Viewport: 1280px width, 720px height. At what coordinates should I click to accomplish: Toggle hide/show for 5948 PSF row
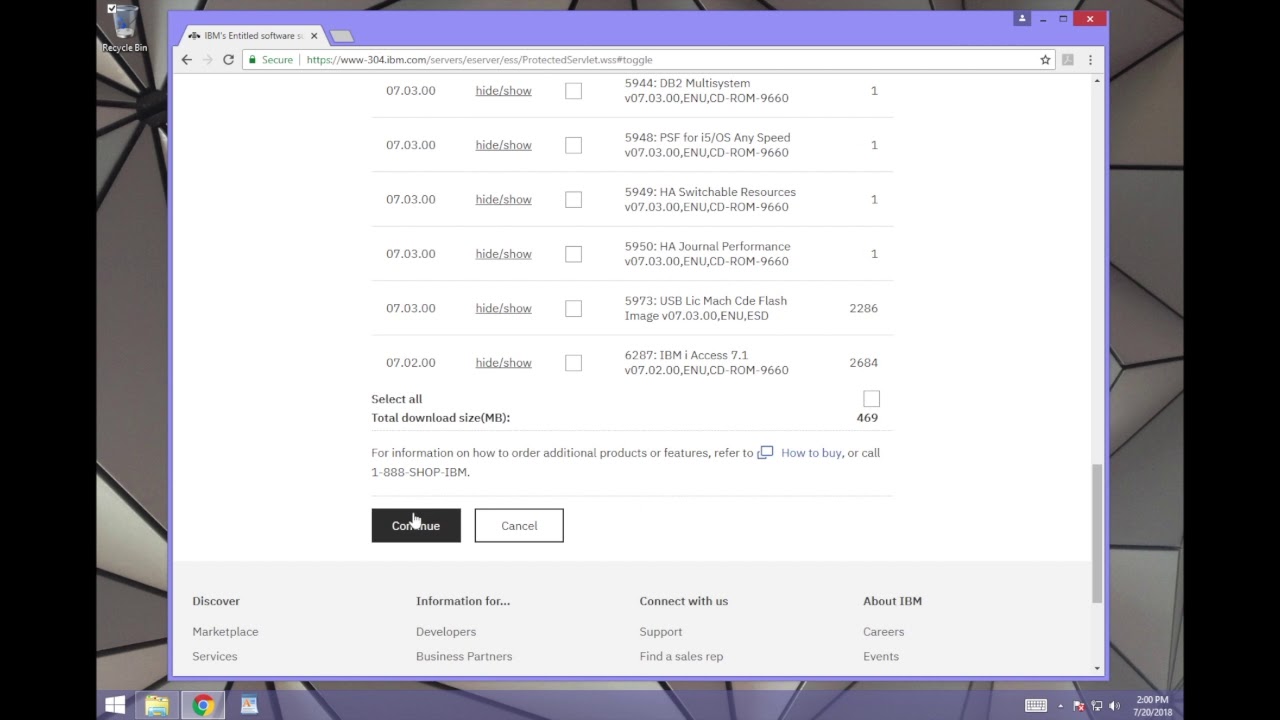(503, 145)
